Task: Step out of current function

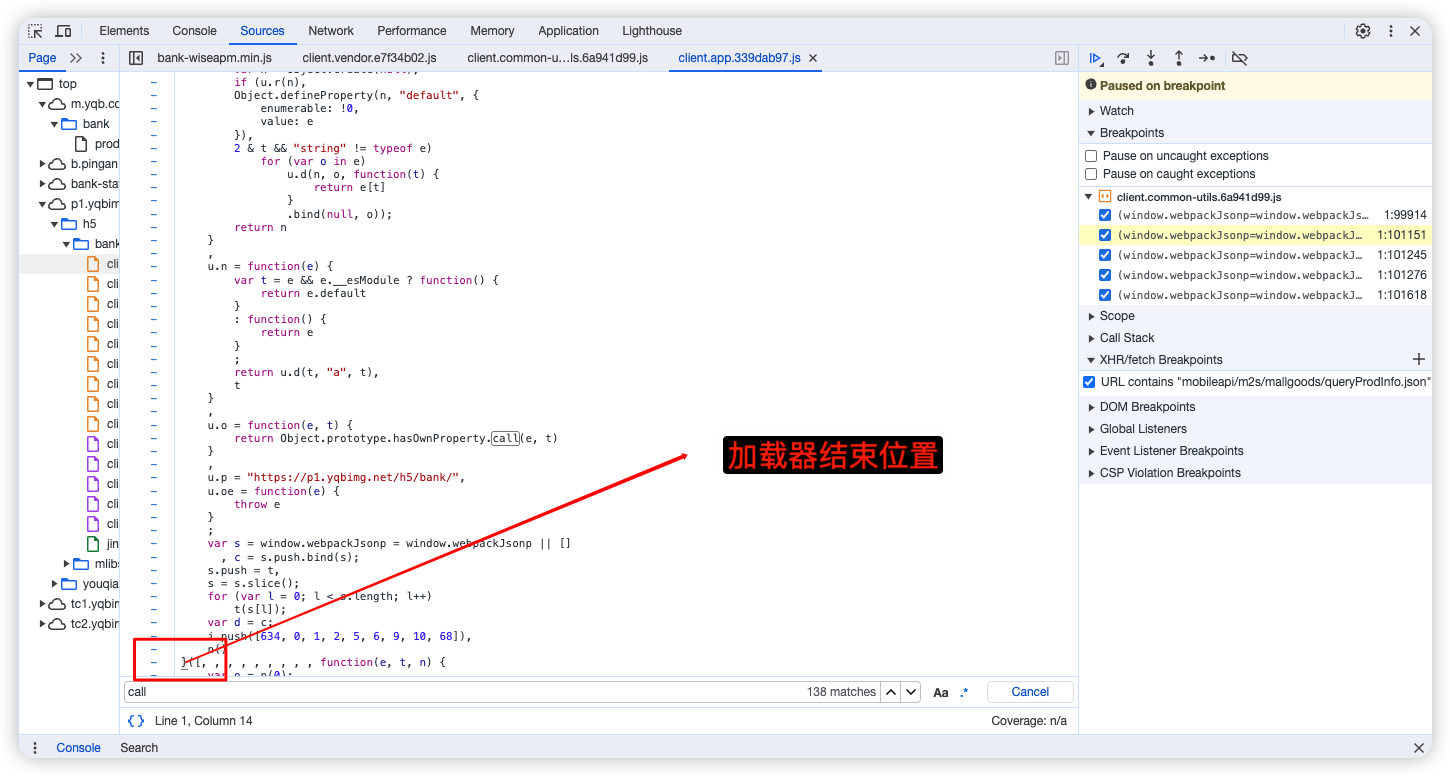Action: point(1179,58)
